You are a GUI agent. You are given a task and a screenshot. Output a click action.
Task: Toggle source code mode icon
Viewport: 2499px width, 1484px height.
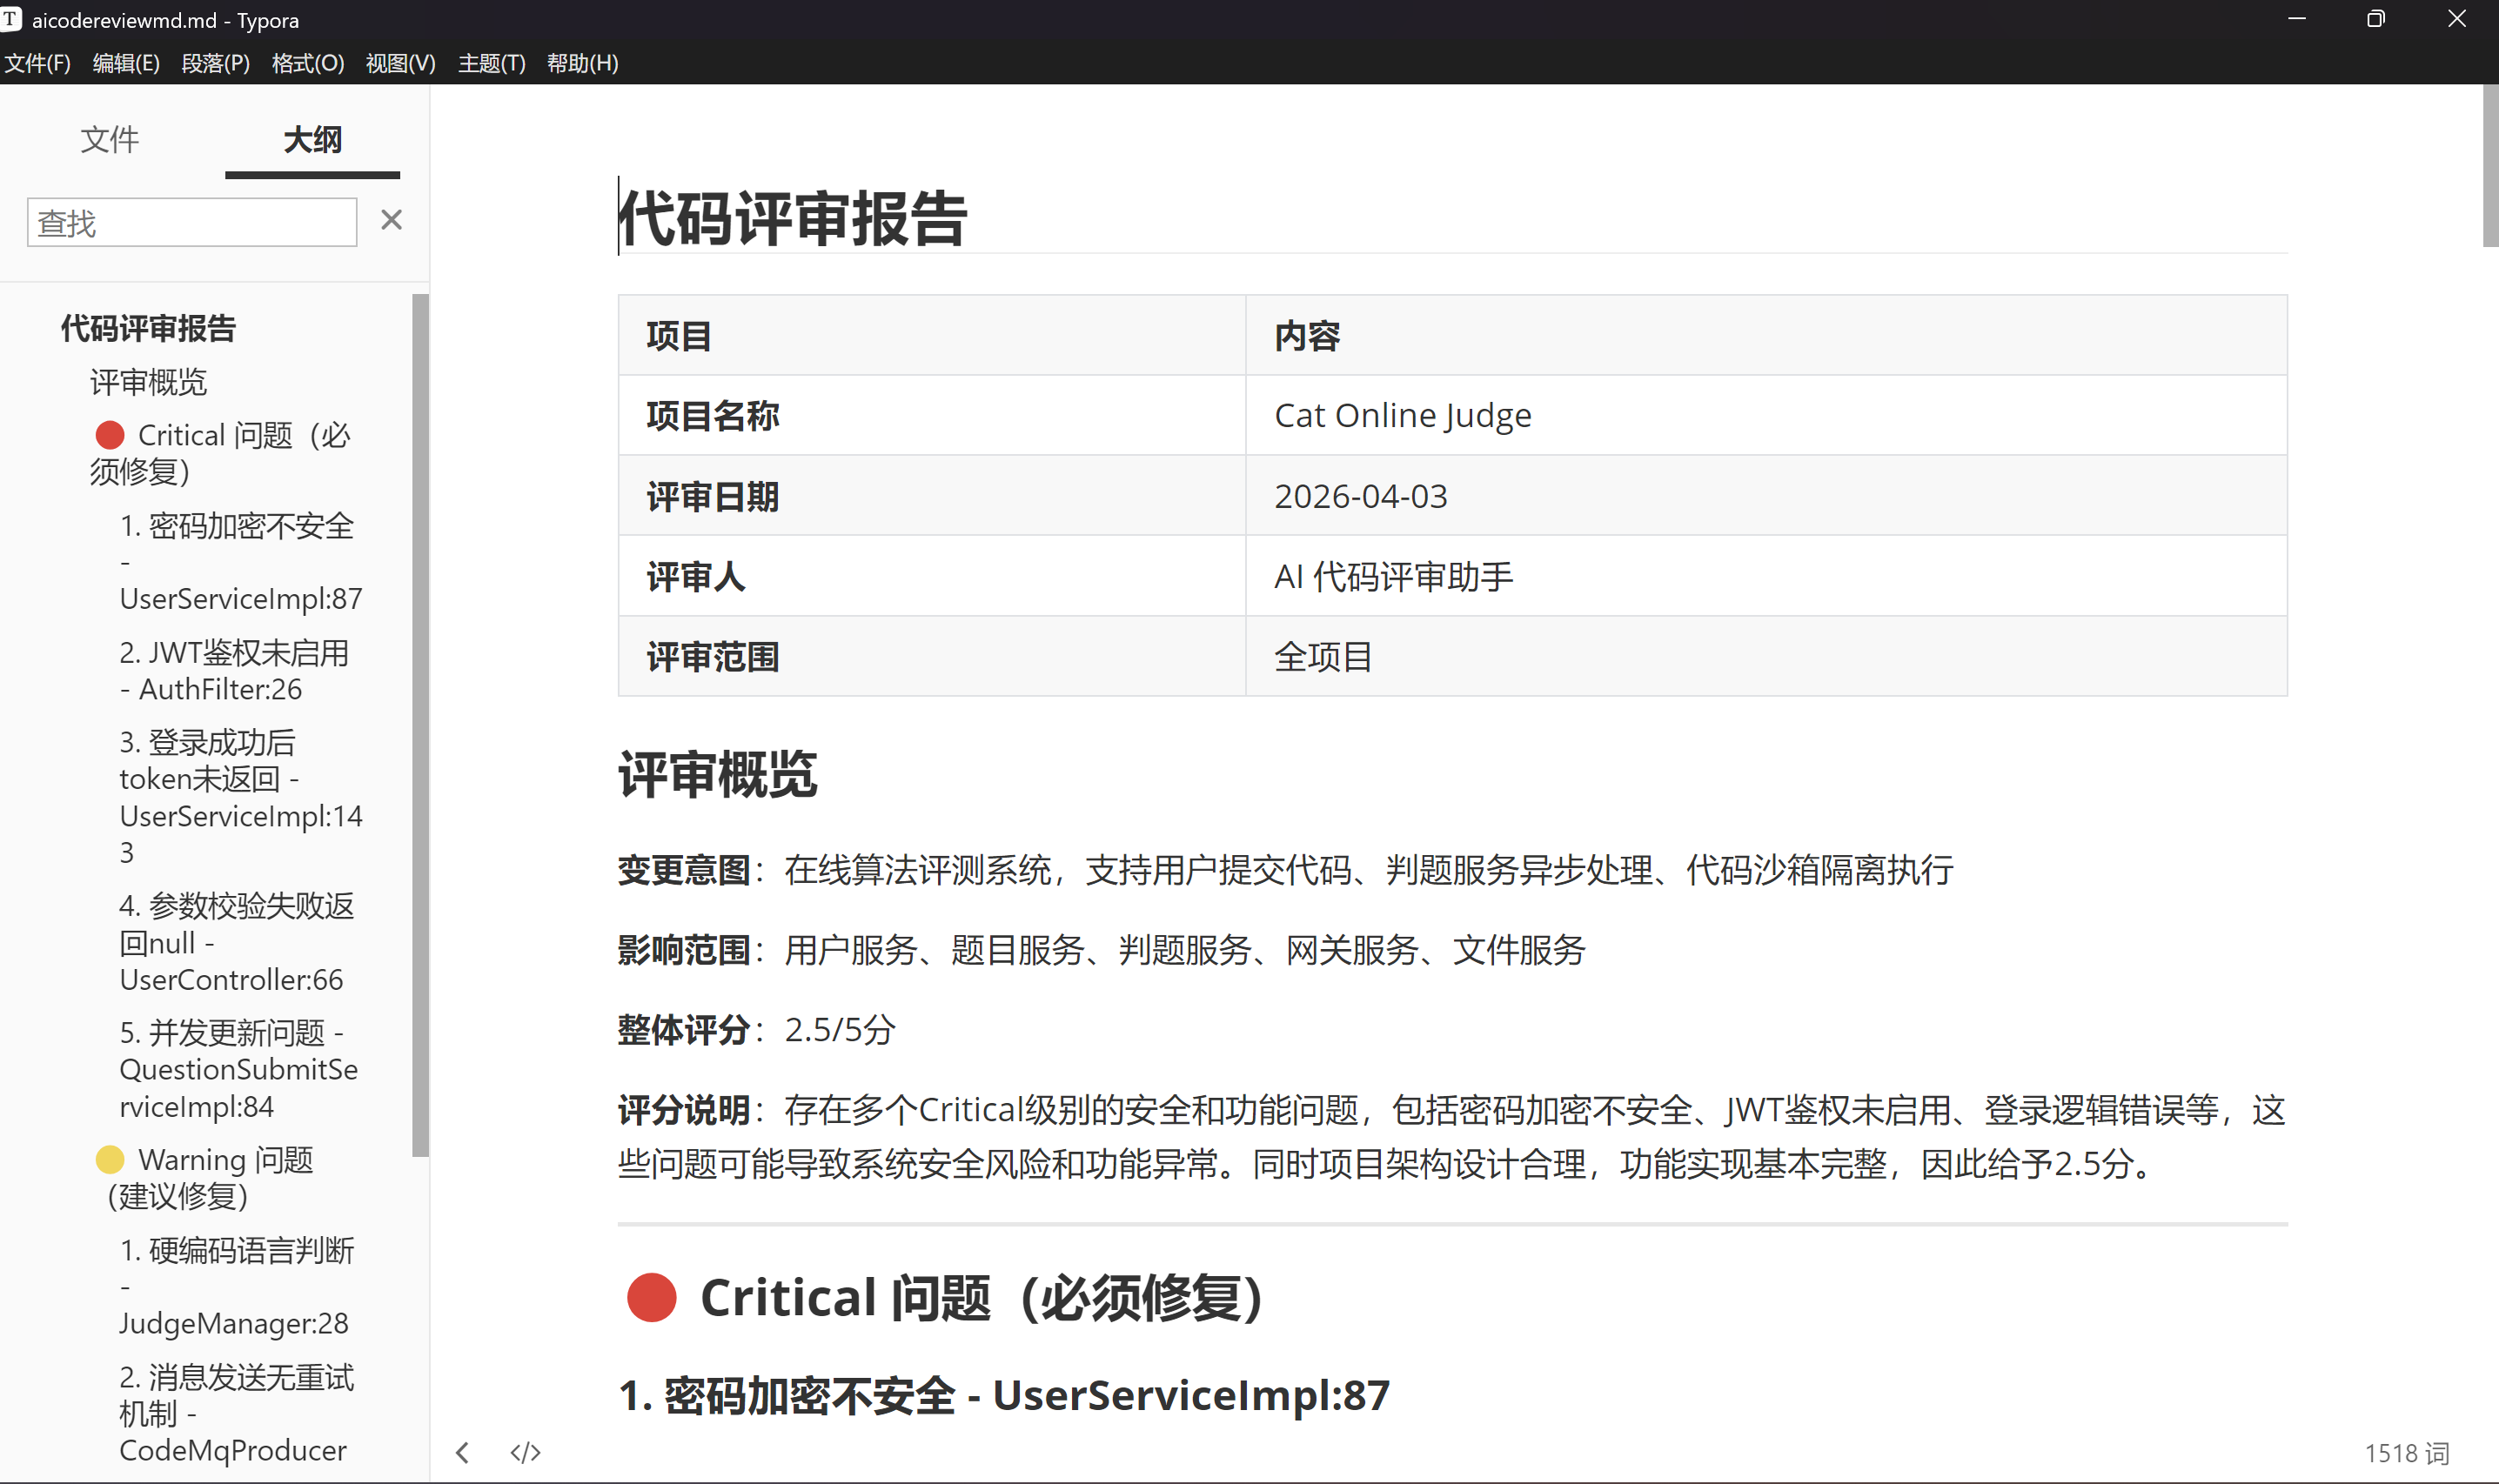[x=525, y=1452]
